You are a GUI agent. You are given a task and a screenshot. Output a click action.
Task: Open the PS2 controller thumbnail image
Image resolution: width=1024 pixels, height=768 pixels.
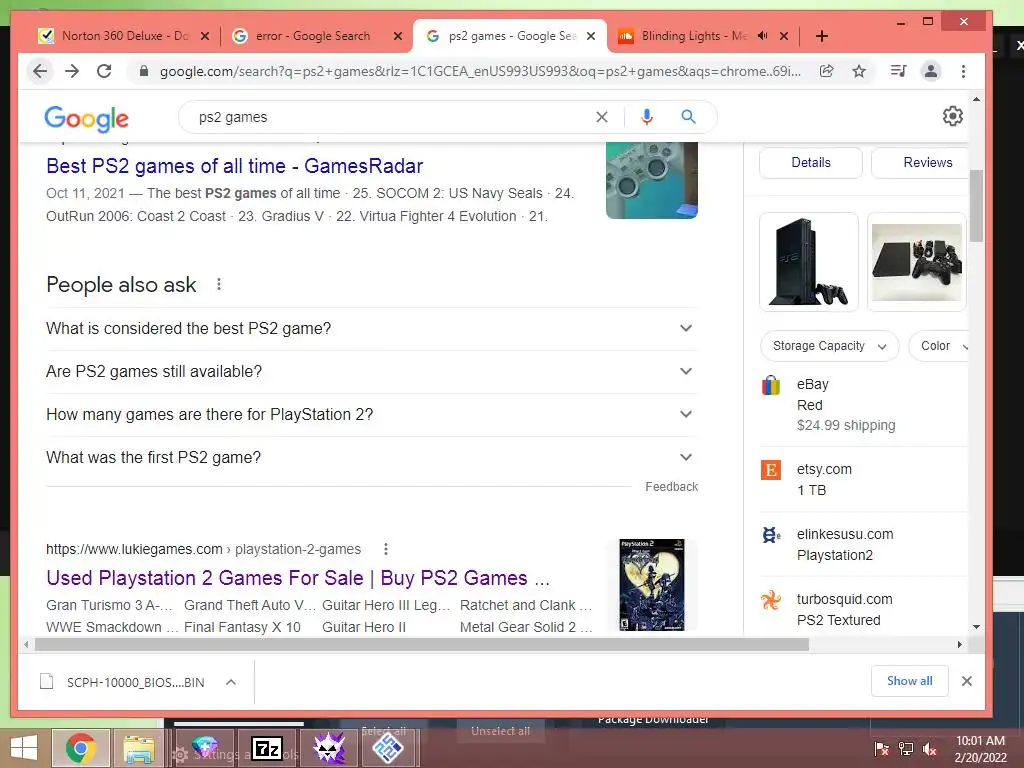(x=652, y=180)
